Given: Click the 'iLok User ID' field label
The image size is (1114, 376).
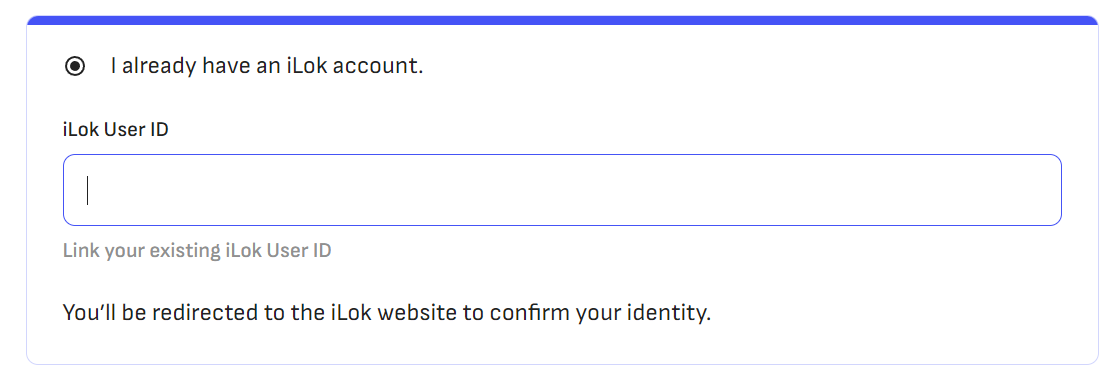Looking at the screenshot, I should coord(116,130).
